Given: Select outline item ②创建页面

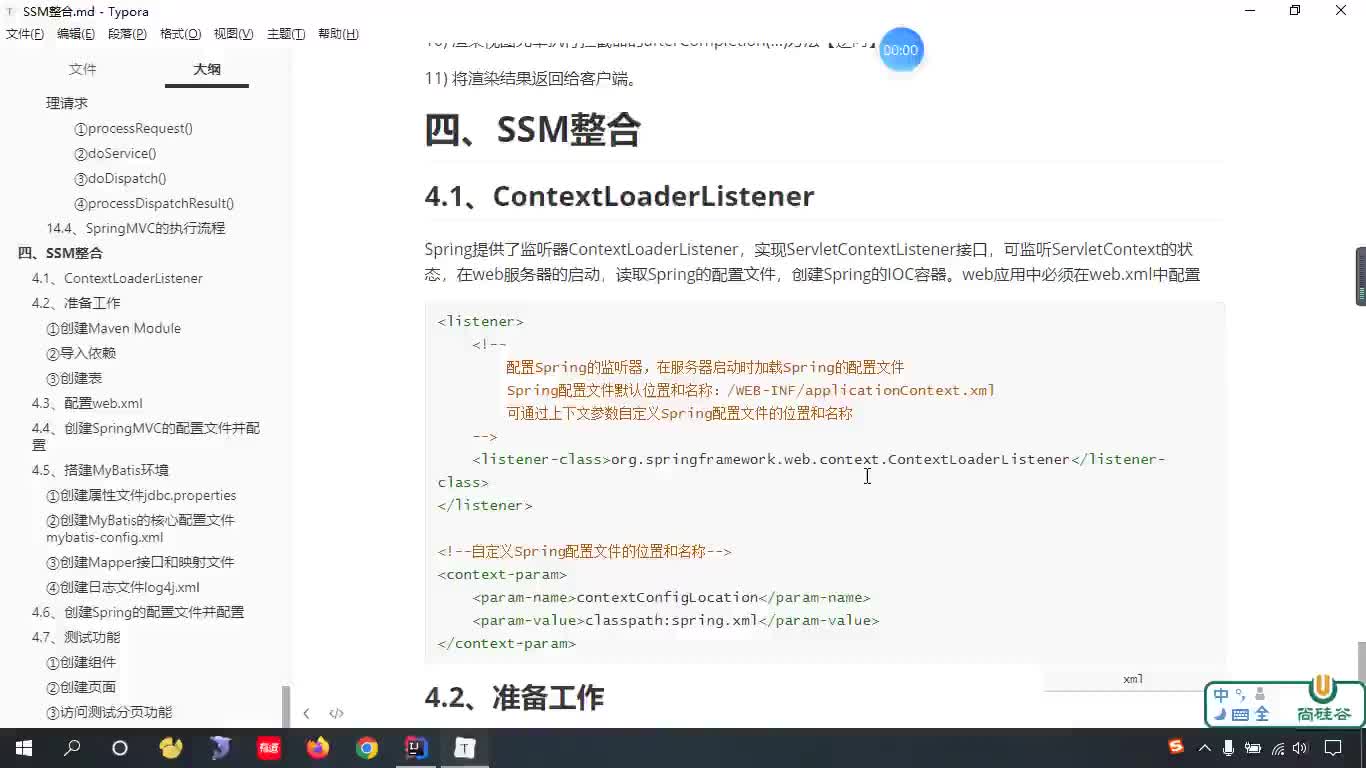Looking at the screenshot, I should pos(81,687).
